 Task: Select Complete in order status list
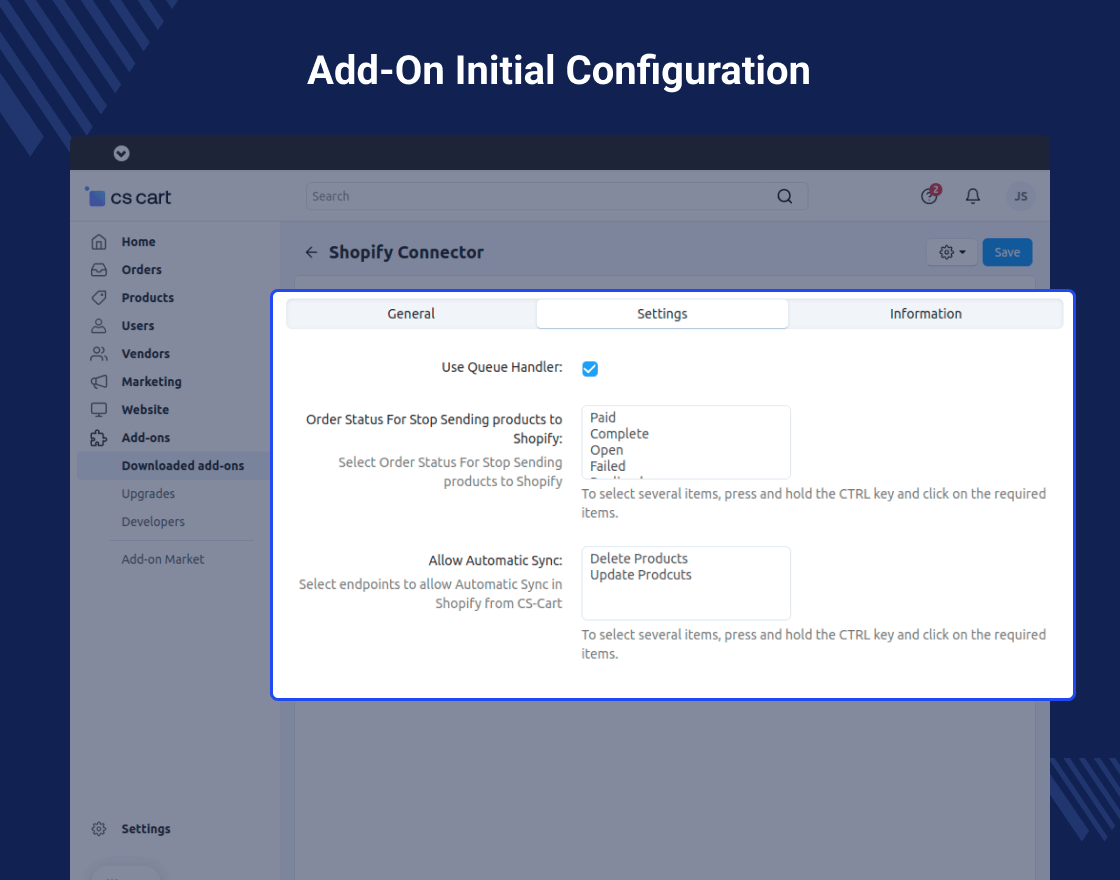(x=619, y=434)
